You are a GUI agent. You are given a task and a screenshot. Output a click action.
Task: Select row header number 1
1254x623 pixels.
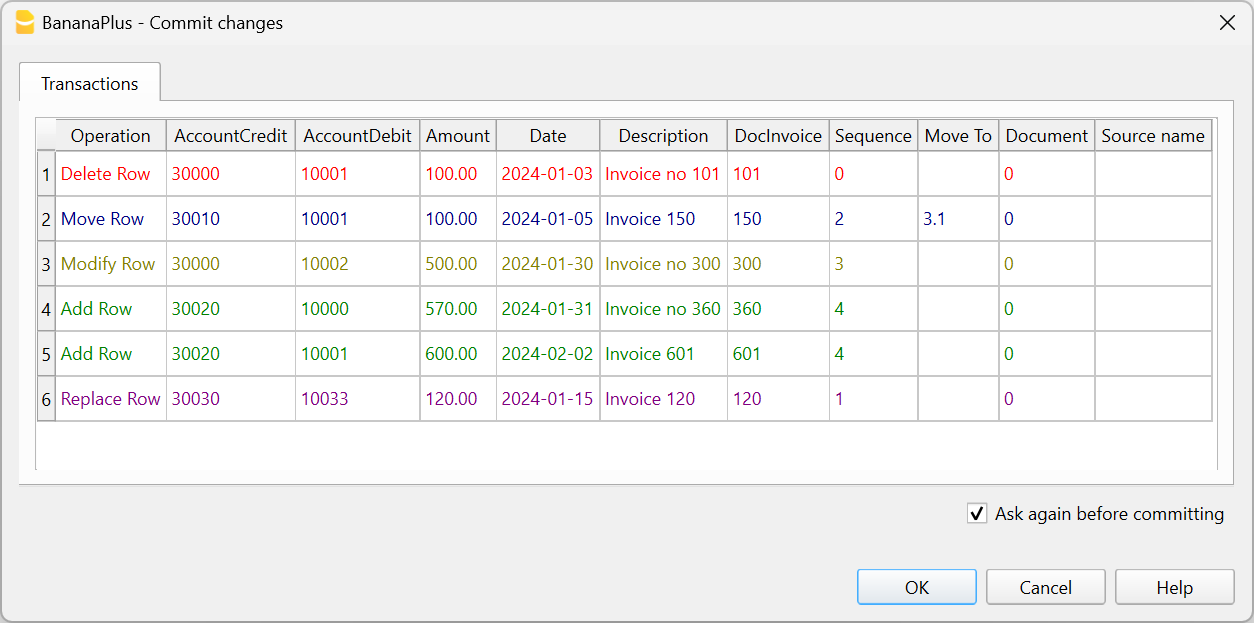pos(46,174)
